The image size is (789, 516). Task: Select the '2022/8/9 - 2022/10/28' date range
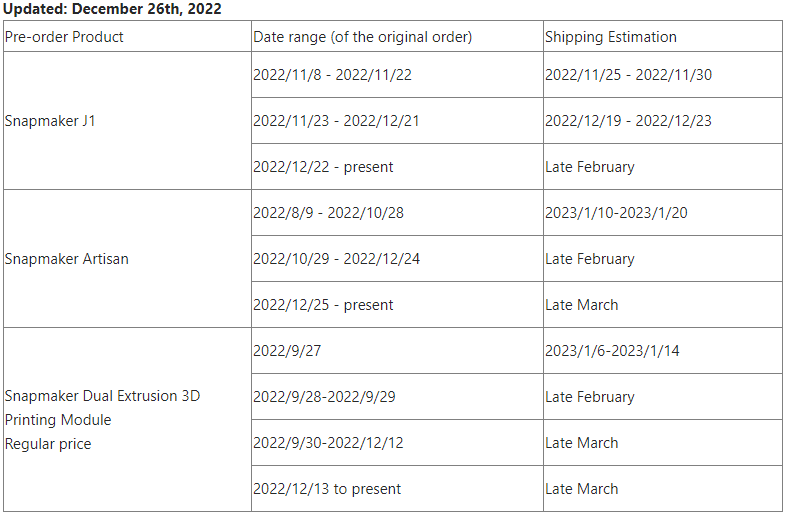(328, 213)
